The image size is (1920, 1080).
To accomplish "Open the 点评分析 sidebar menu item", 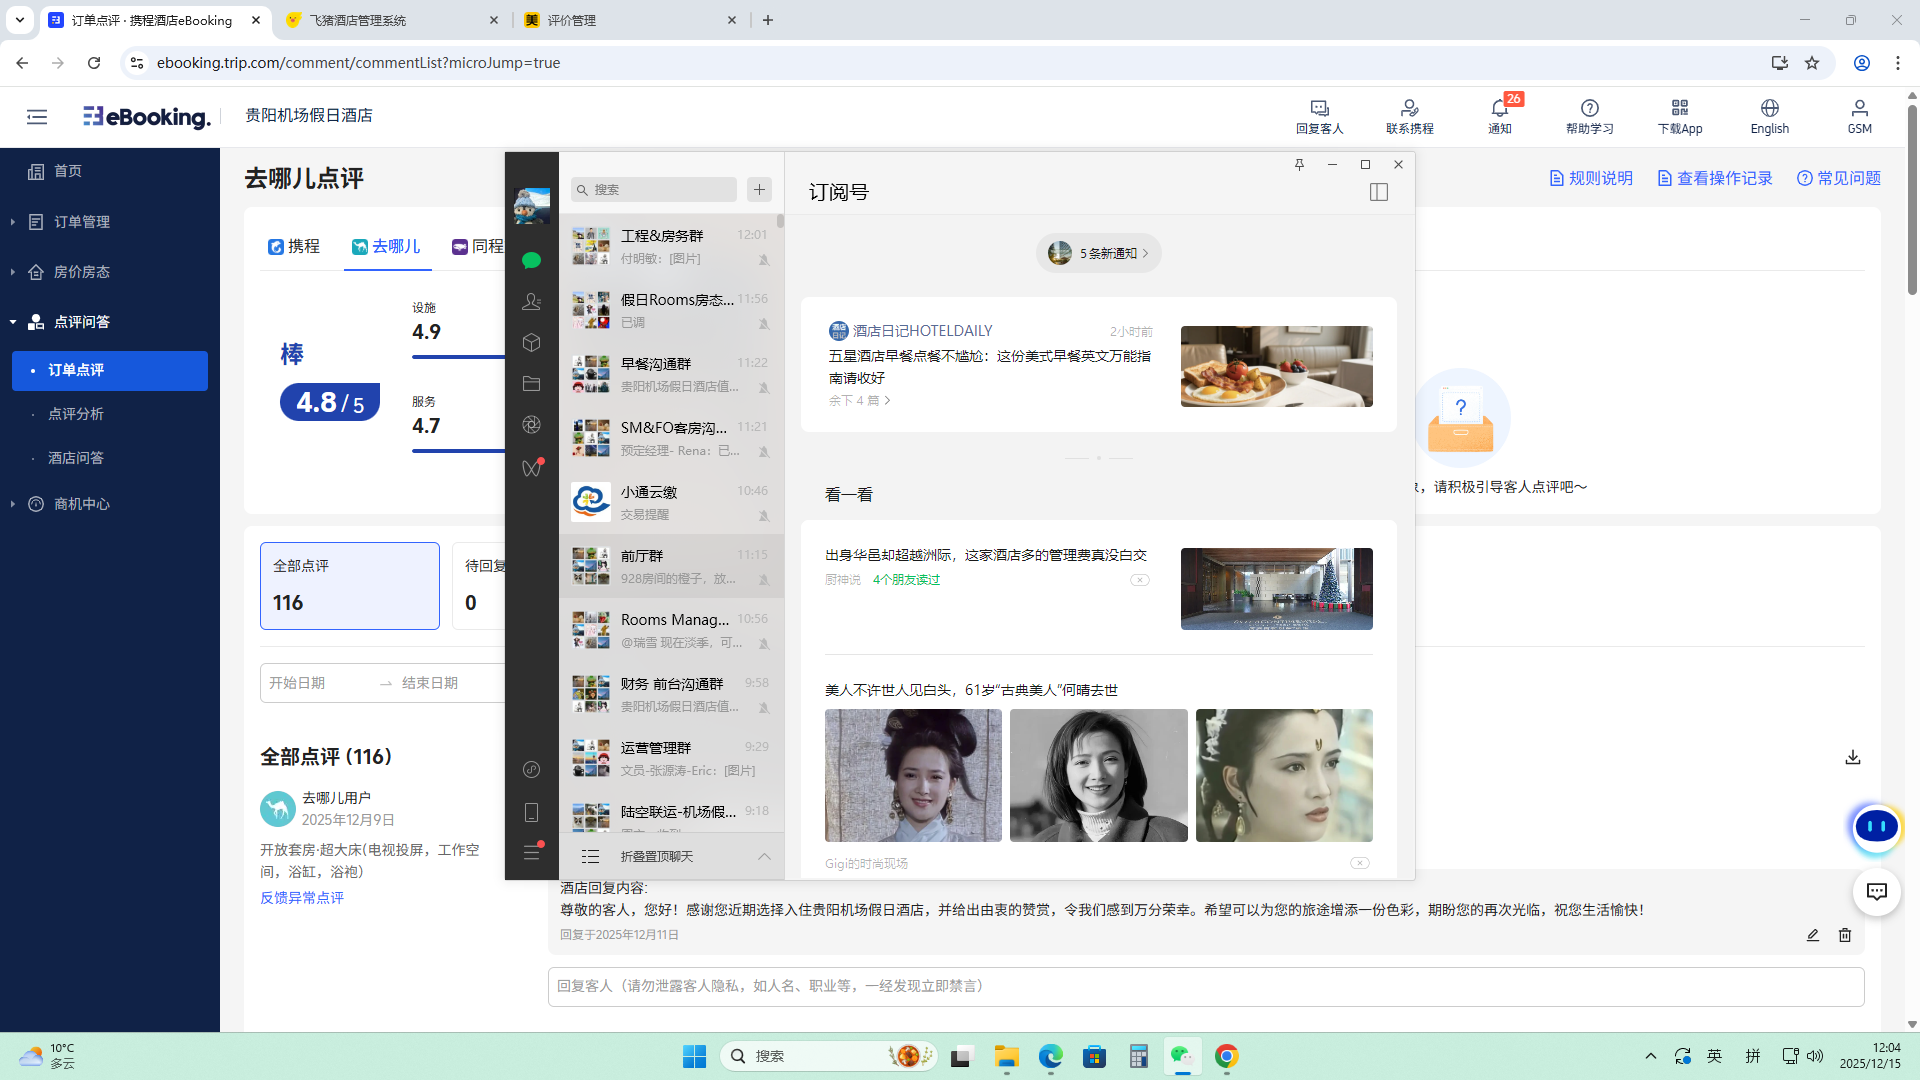I will click(x=76, y=414).
